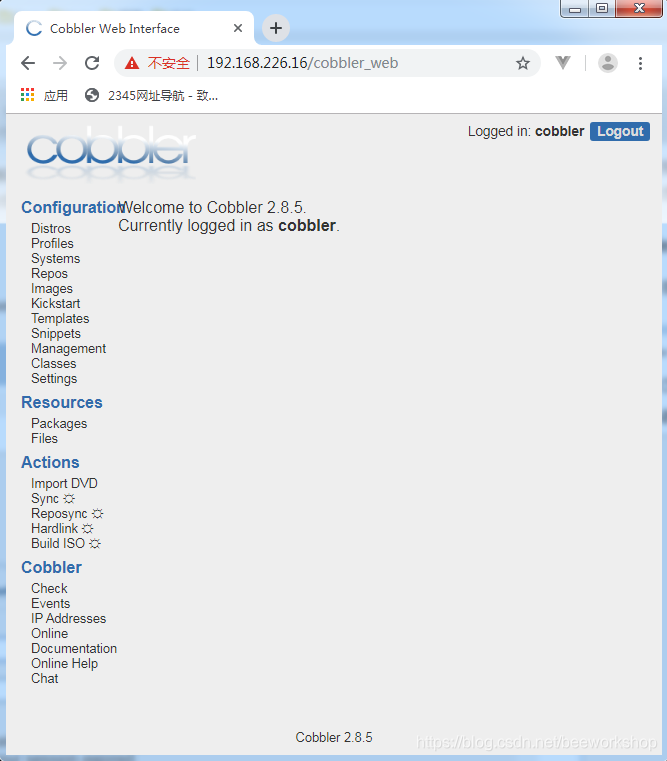
Task: Open a new browser tab with plus button
Action: pyautogui.click(x=276, y=28)
